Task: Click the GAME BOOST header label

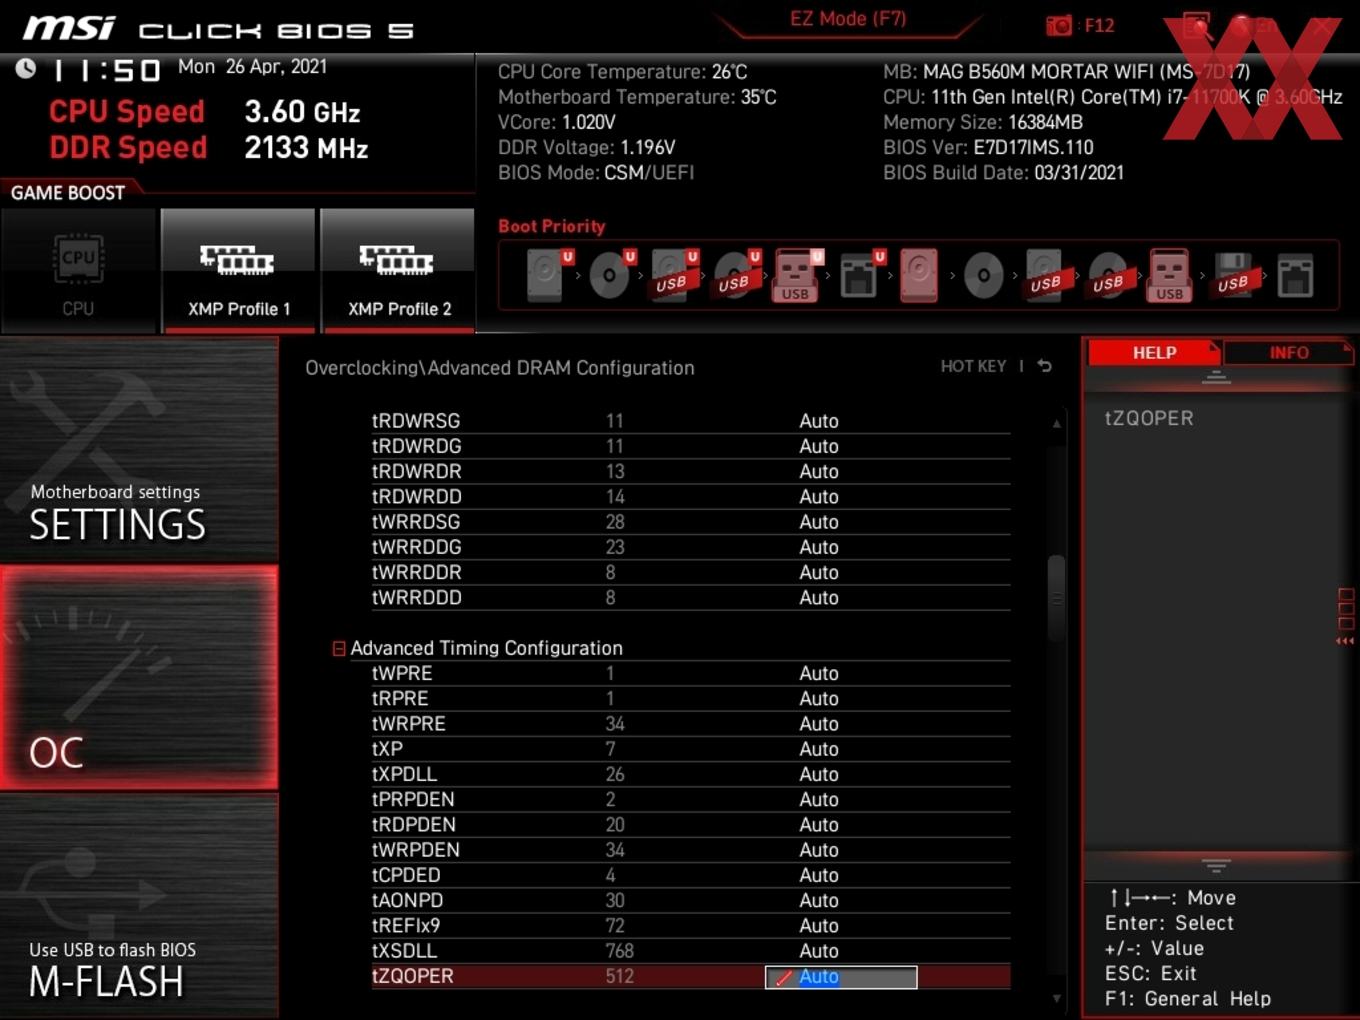Action: [x=68, y=192]
